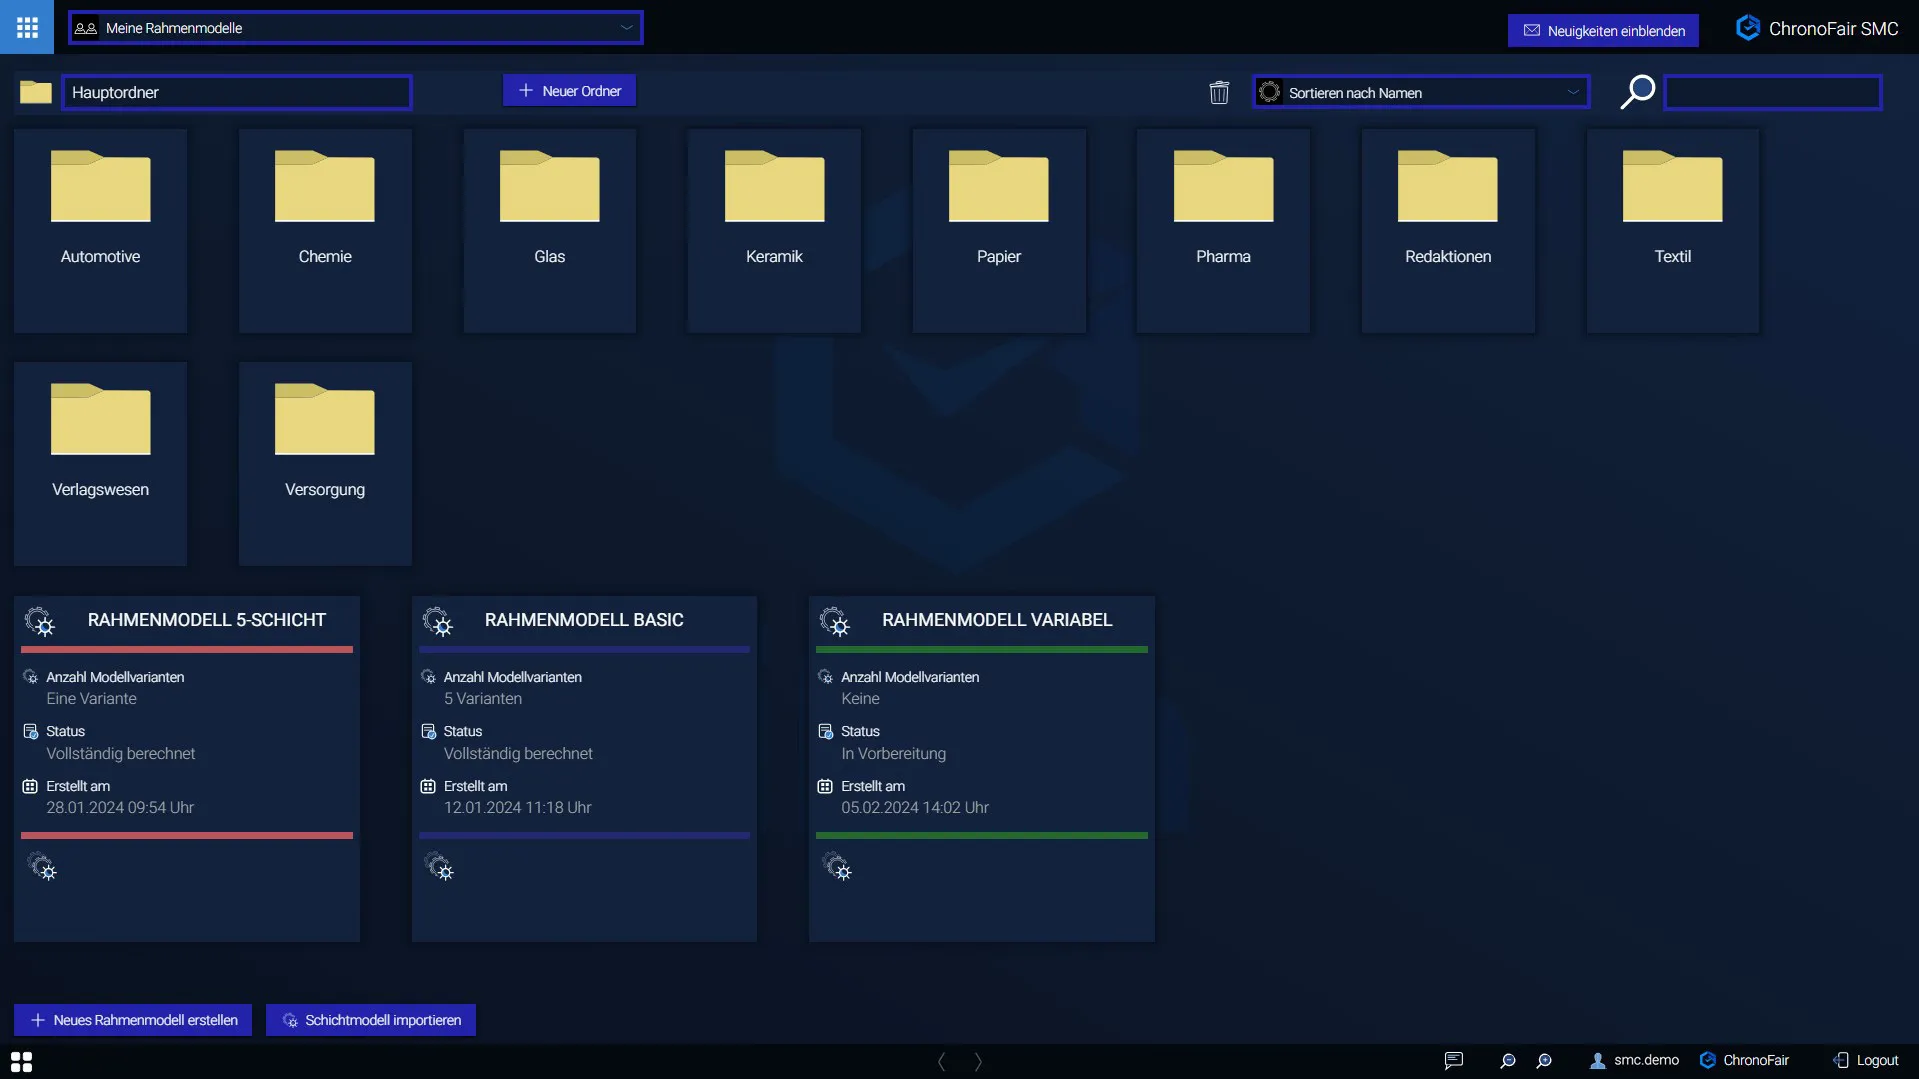Image resolution: width=1919 pixels, height=1079 pixels.
Task: Click the '12.01.2024 11:18 Uhr' date
Action: [517, 808]
